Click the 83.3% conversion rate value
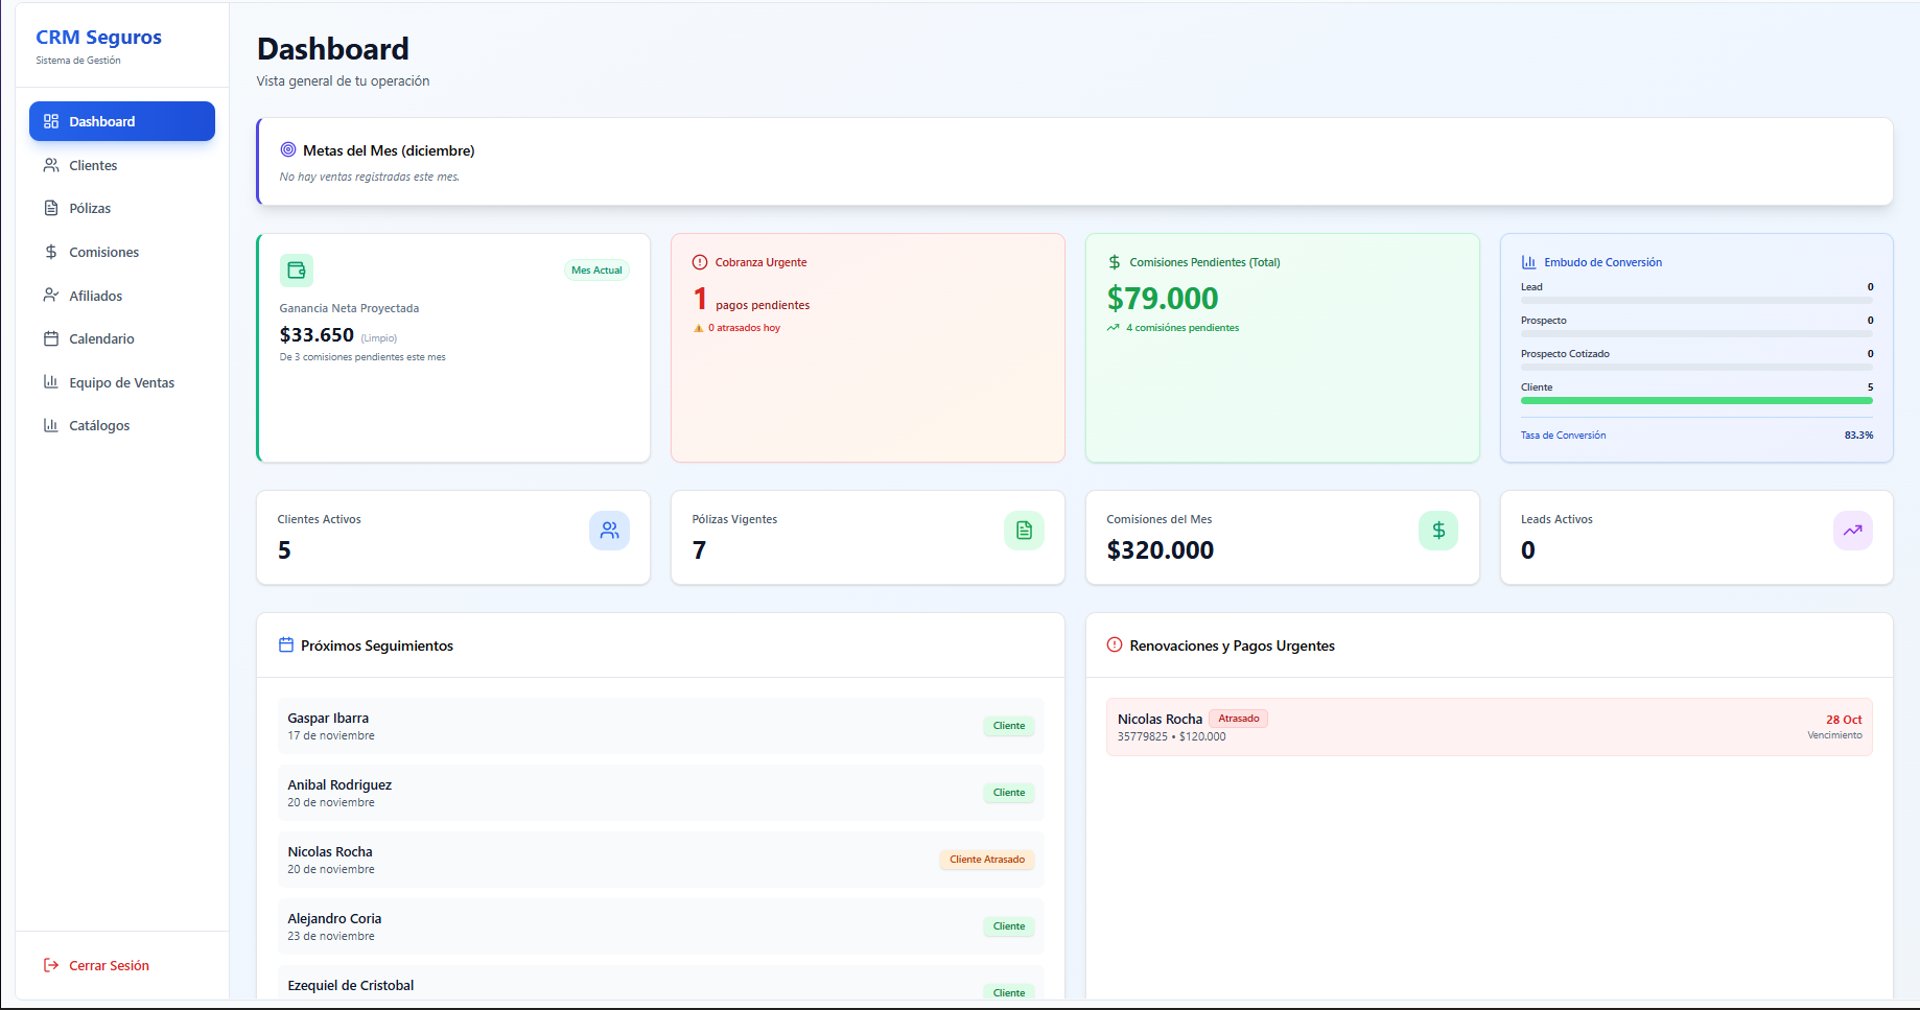 point(1859,435)
